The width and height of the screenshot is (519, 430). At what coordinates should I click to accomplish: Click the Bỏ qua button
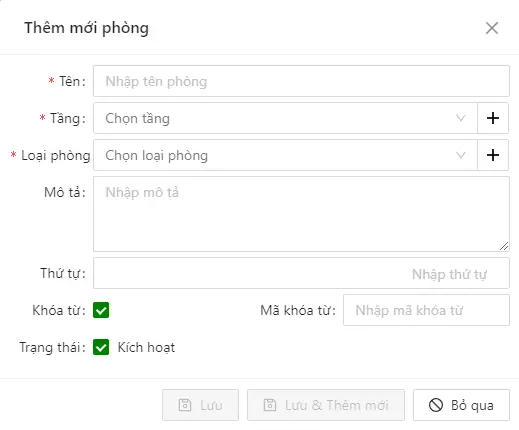point(461,405)
